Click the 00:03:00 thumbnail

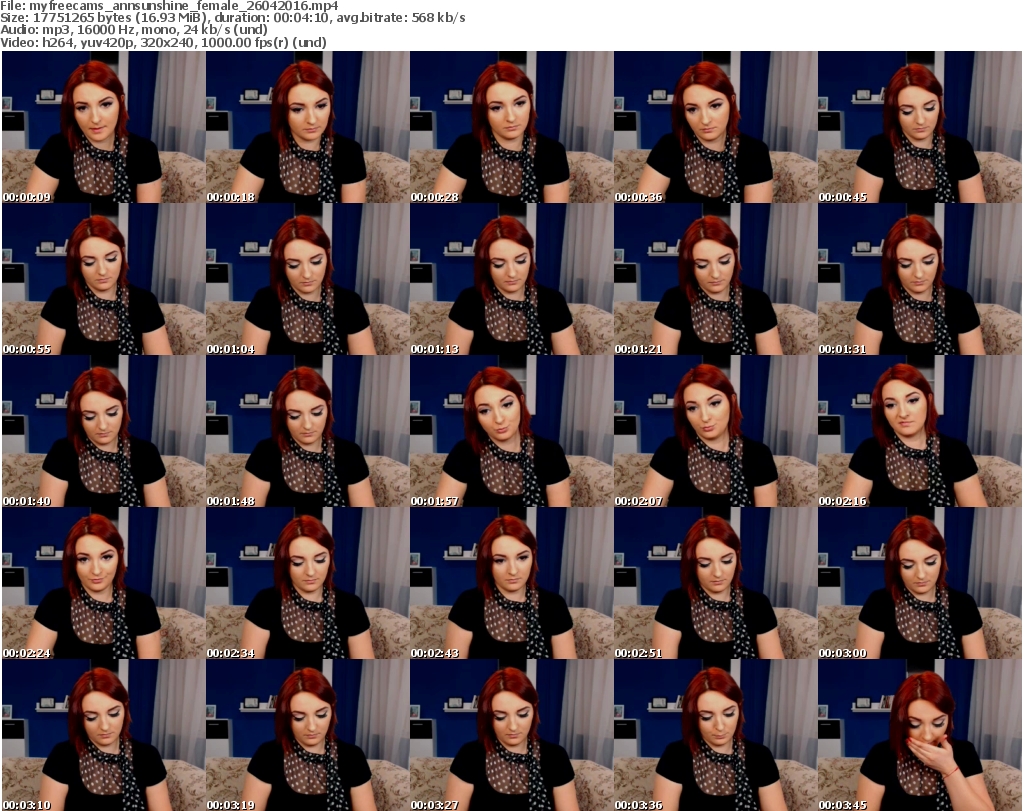tap(920, 583)
